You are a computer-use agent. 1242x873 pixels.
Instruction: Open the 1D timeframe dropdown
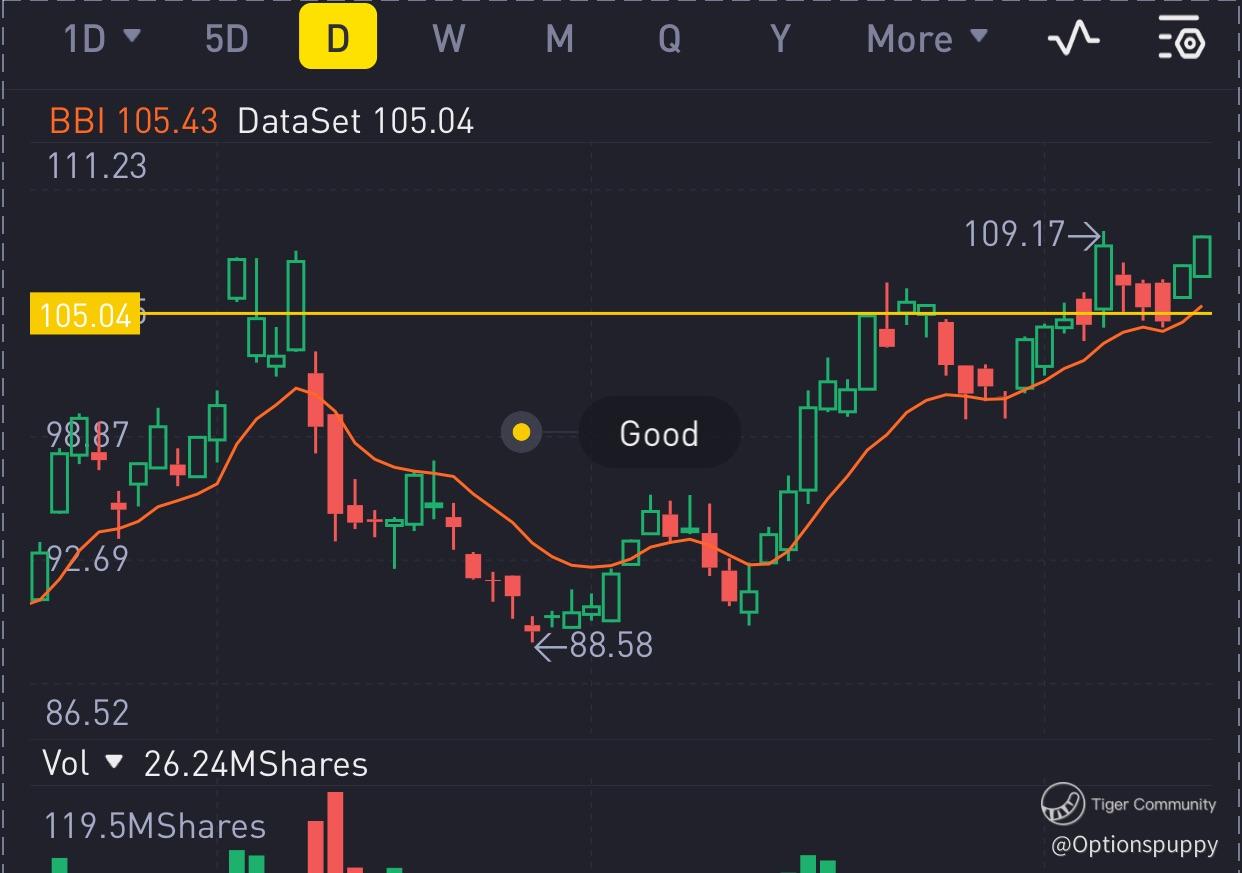(102, 38)
